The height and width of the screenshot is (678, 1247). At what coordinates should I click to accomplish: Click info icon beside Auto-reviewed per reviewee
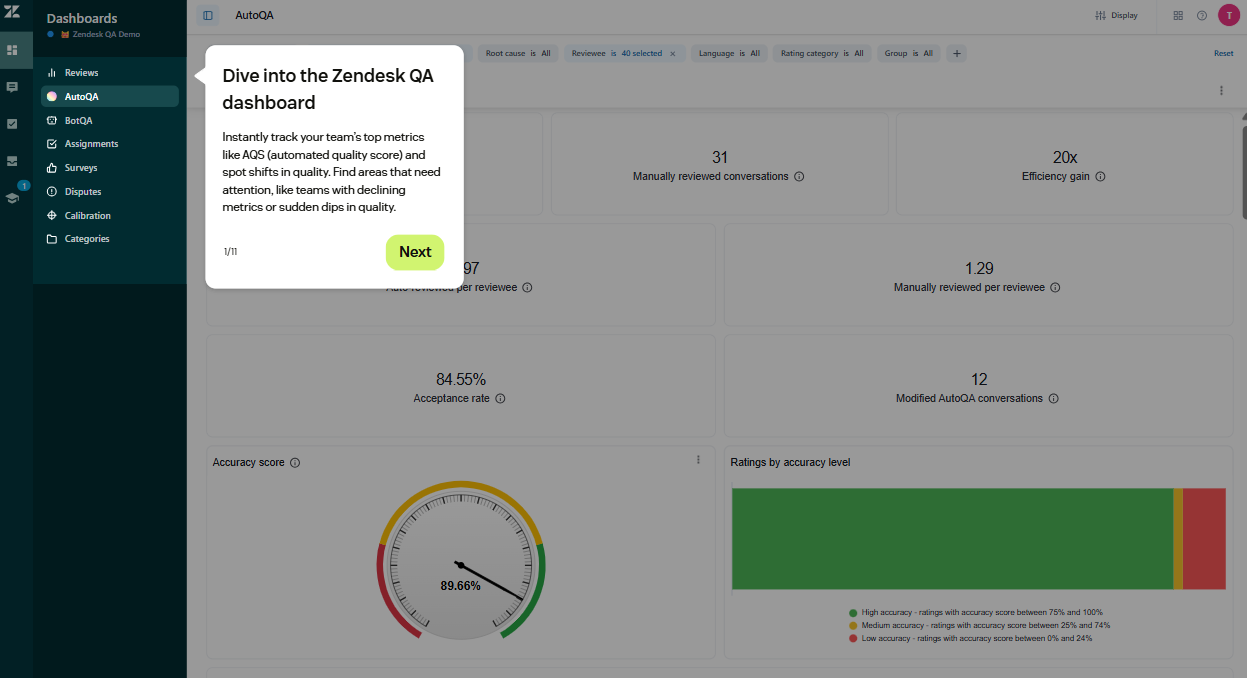pyautogui.click(x=527, y=287)
